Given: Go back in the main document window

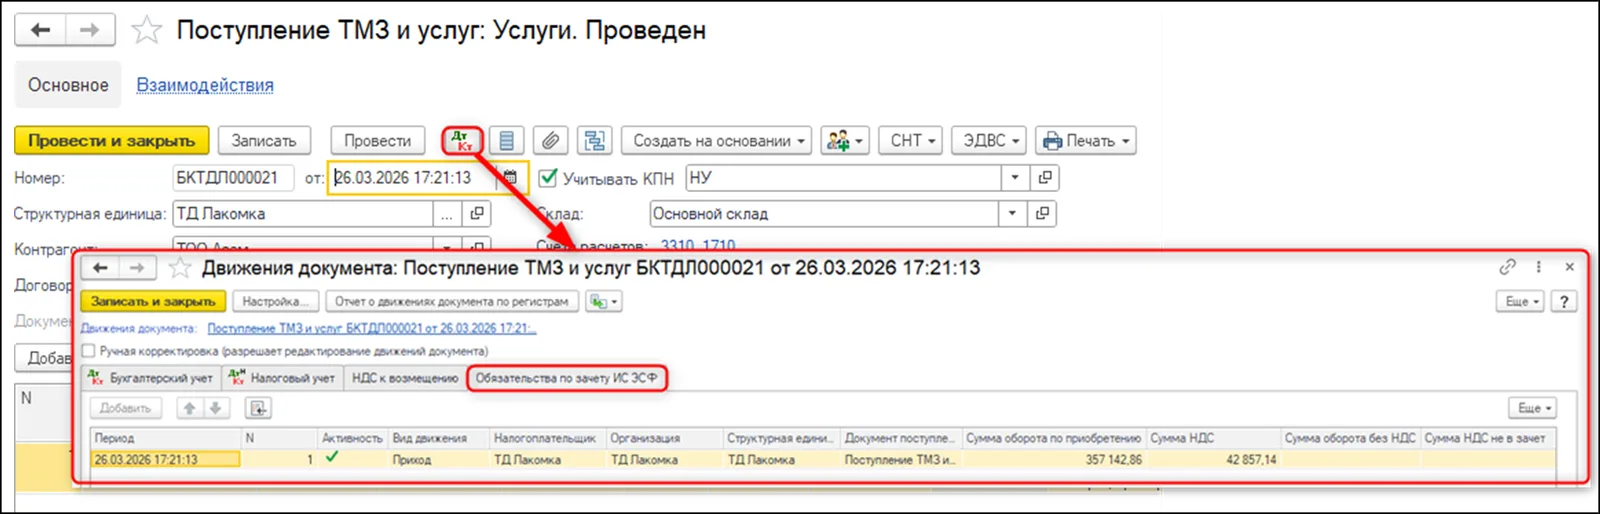Looking at the screenshot, I should click(x=40, y=30).
